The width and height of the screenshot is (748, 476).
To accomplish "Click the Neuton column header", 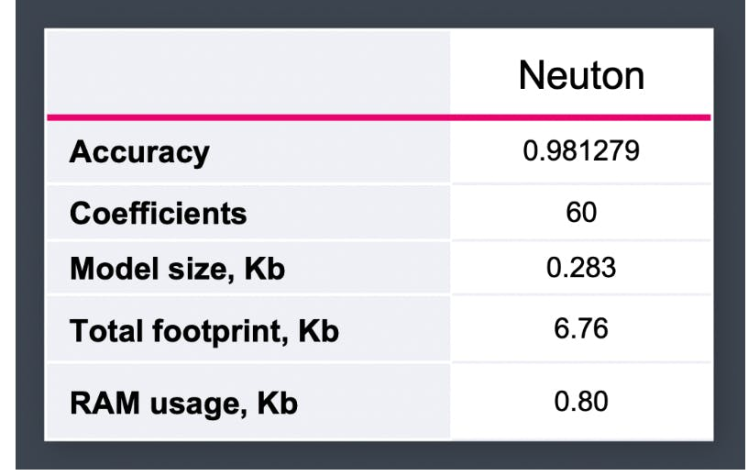I will point(581,76).
